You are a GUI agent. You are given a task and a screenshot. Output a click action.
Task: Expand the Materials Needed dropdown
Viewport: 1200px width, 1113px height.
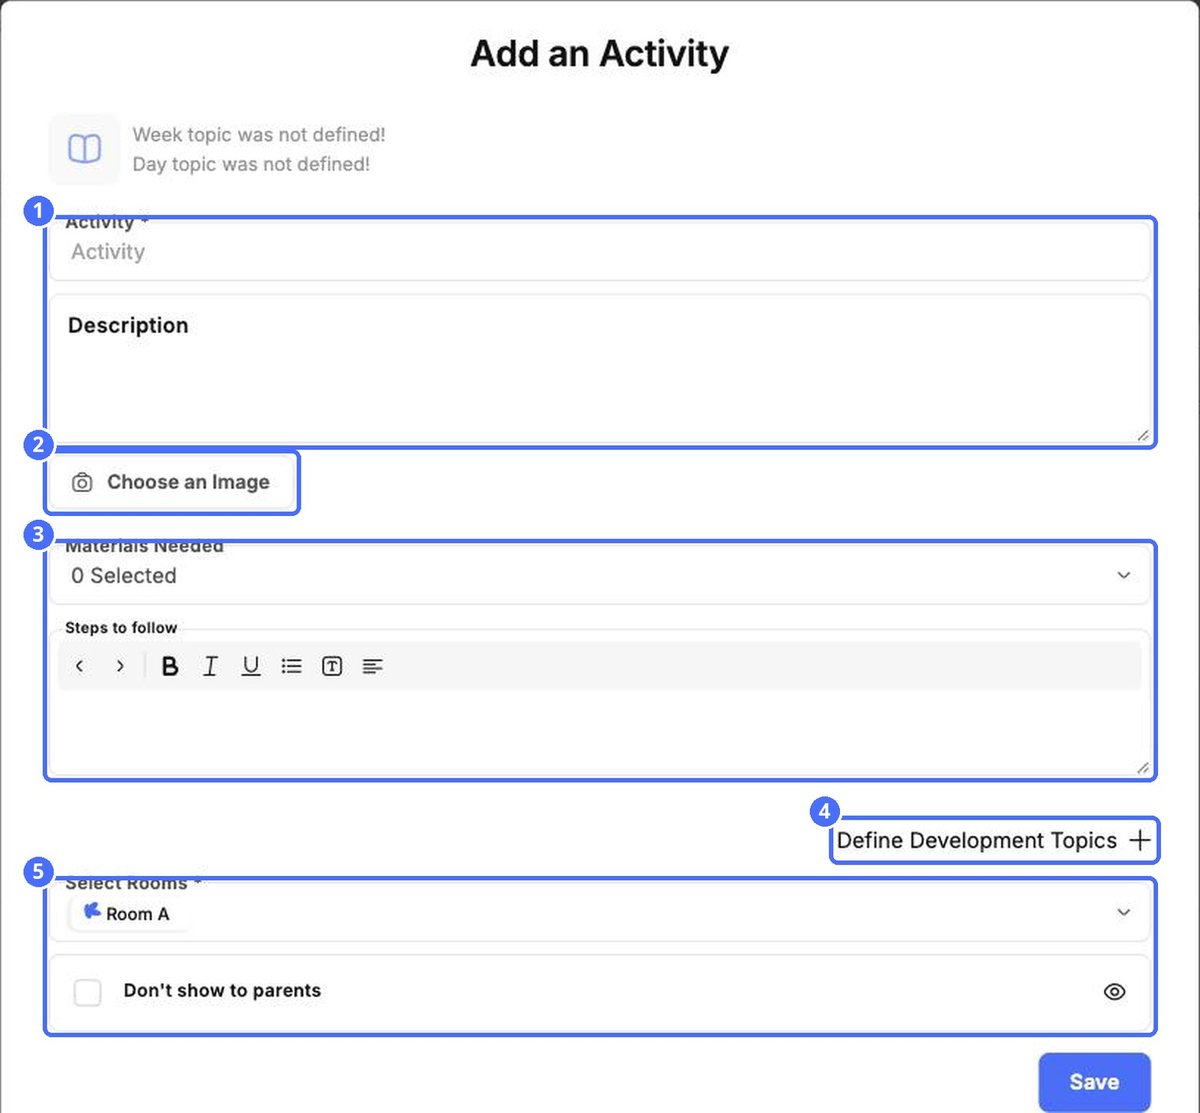600,574
